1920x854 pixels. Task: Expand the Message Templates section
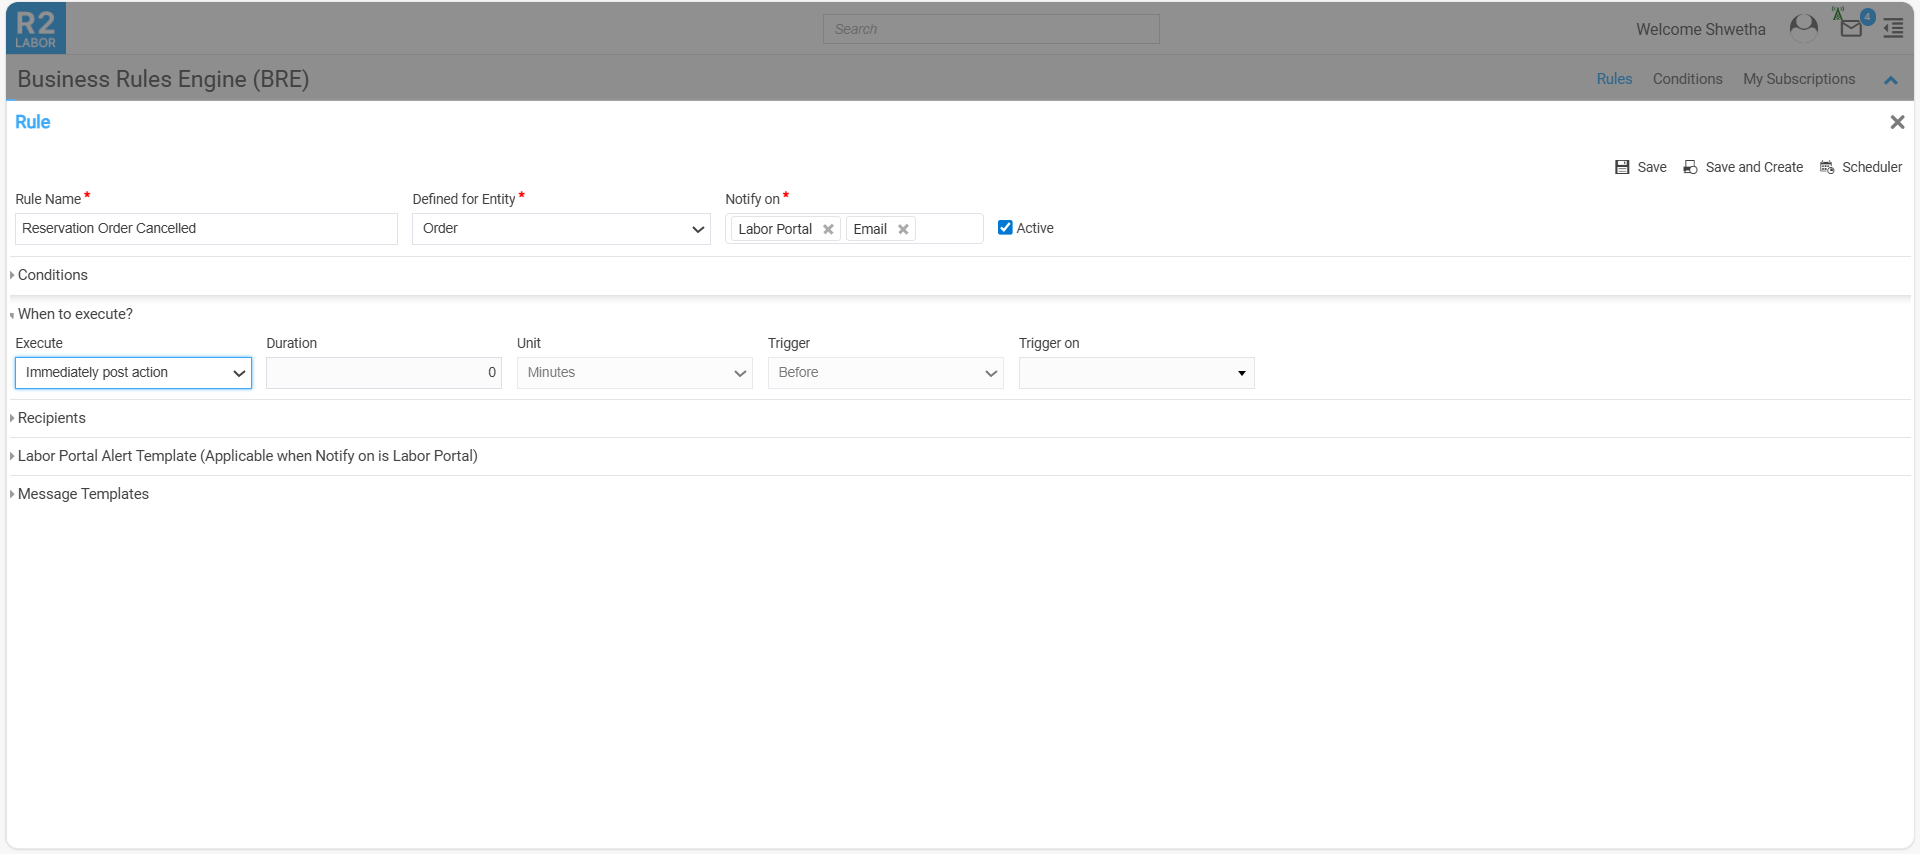(83, 494)
